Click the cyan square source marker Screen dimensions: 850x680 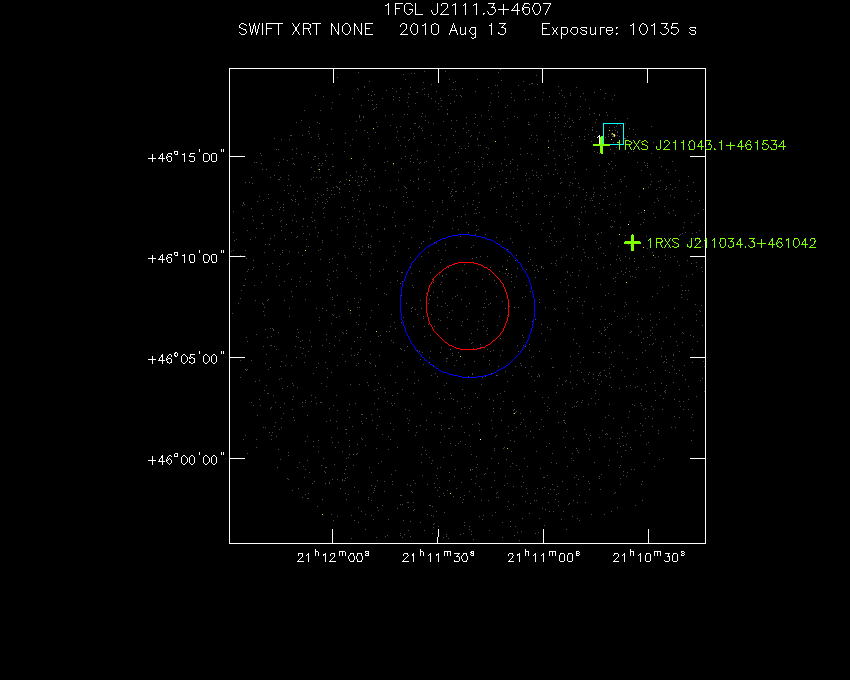(x=614, y=133)
